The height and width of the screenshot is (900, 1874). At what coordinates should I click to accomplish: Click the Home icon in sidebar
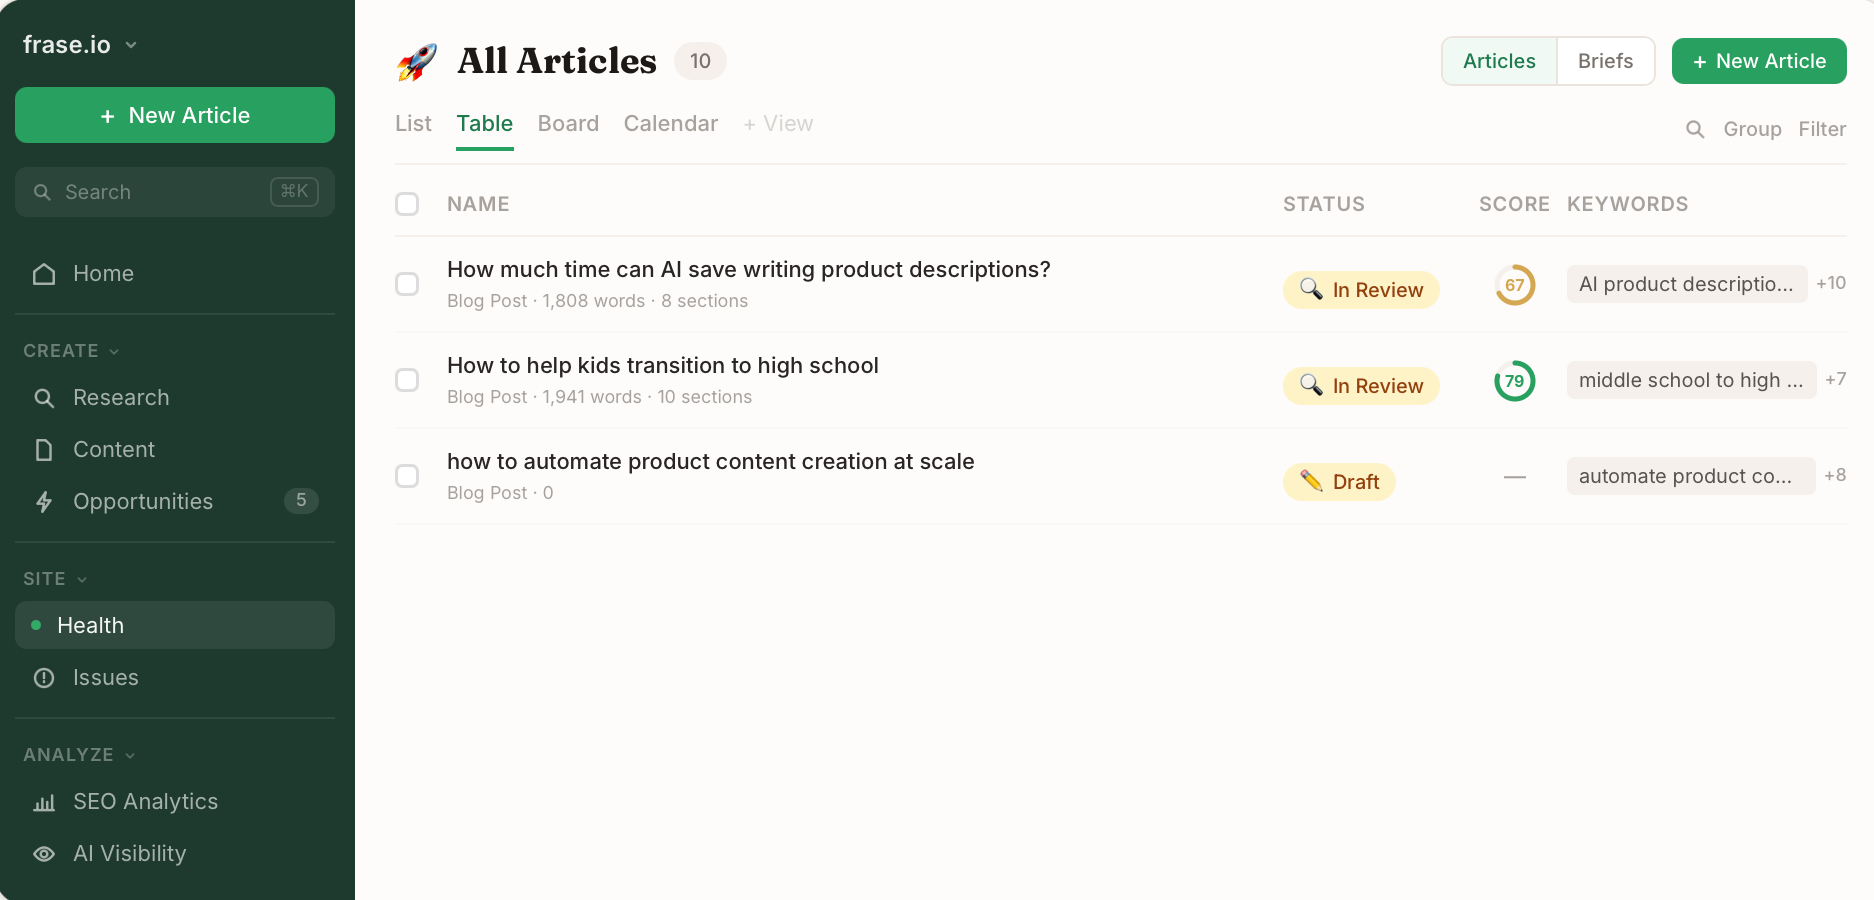(x=44, y=273)
